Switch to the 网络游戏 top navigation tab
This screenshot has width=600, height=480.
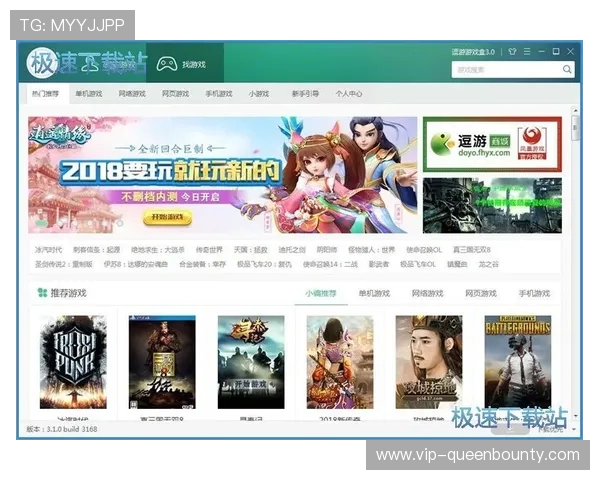132,94
